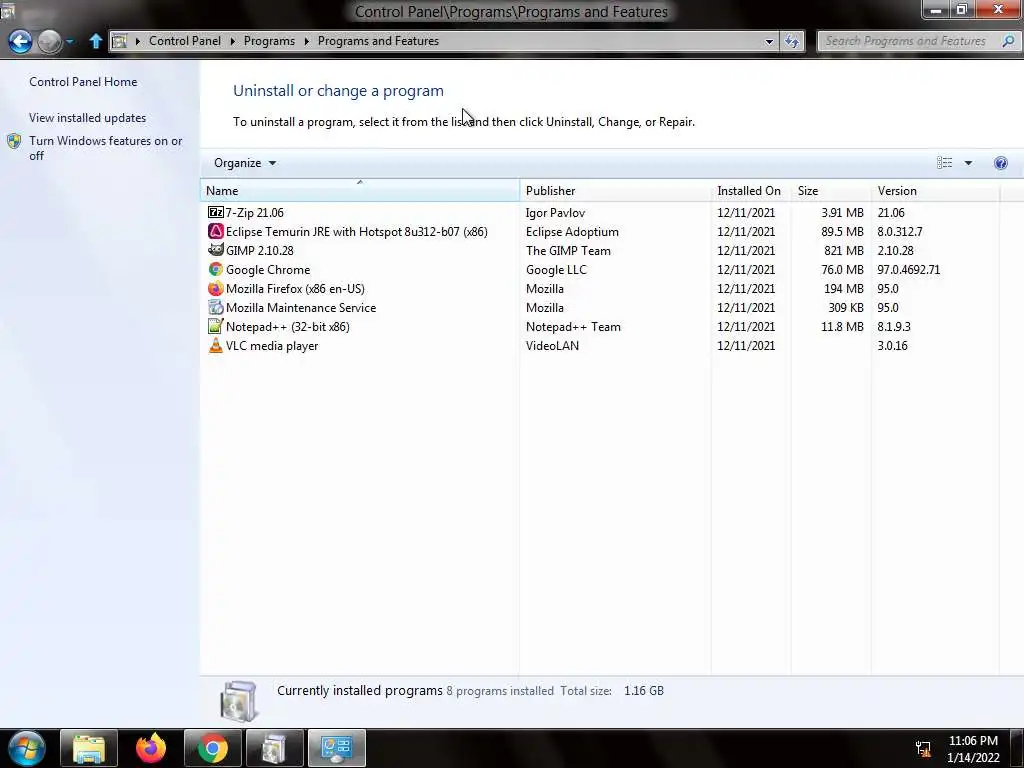1024x768 pixels.
Task: Sort the list by Publisher column
Action: click(x=615, y=190)
